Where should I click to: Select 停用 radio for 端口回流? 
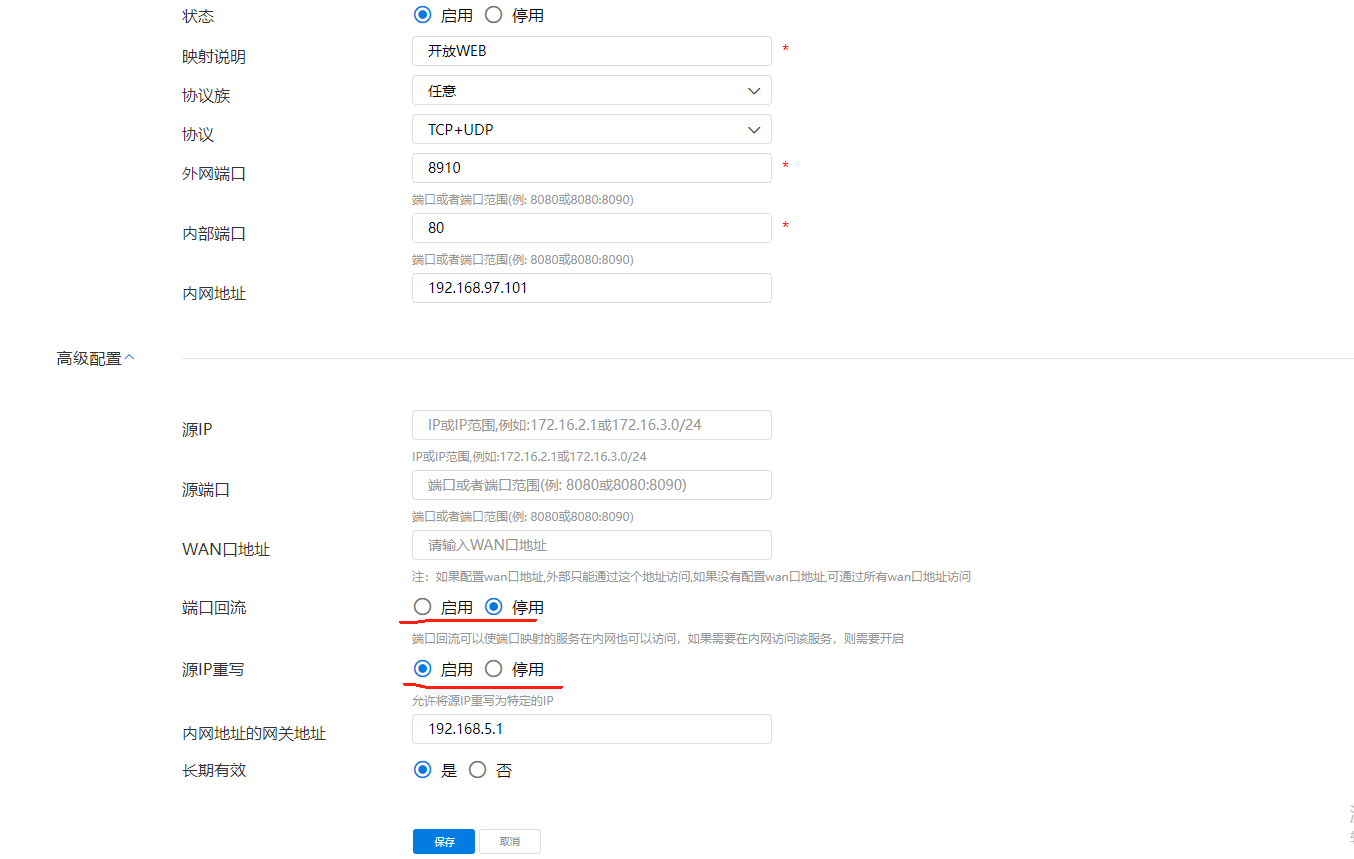494,607
